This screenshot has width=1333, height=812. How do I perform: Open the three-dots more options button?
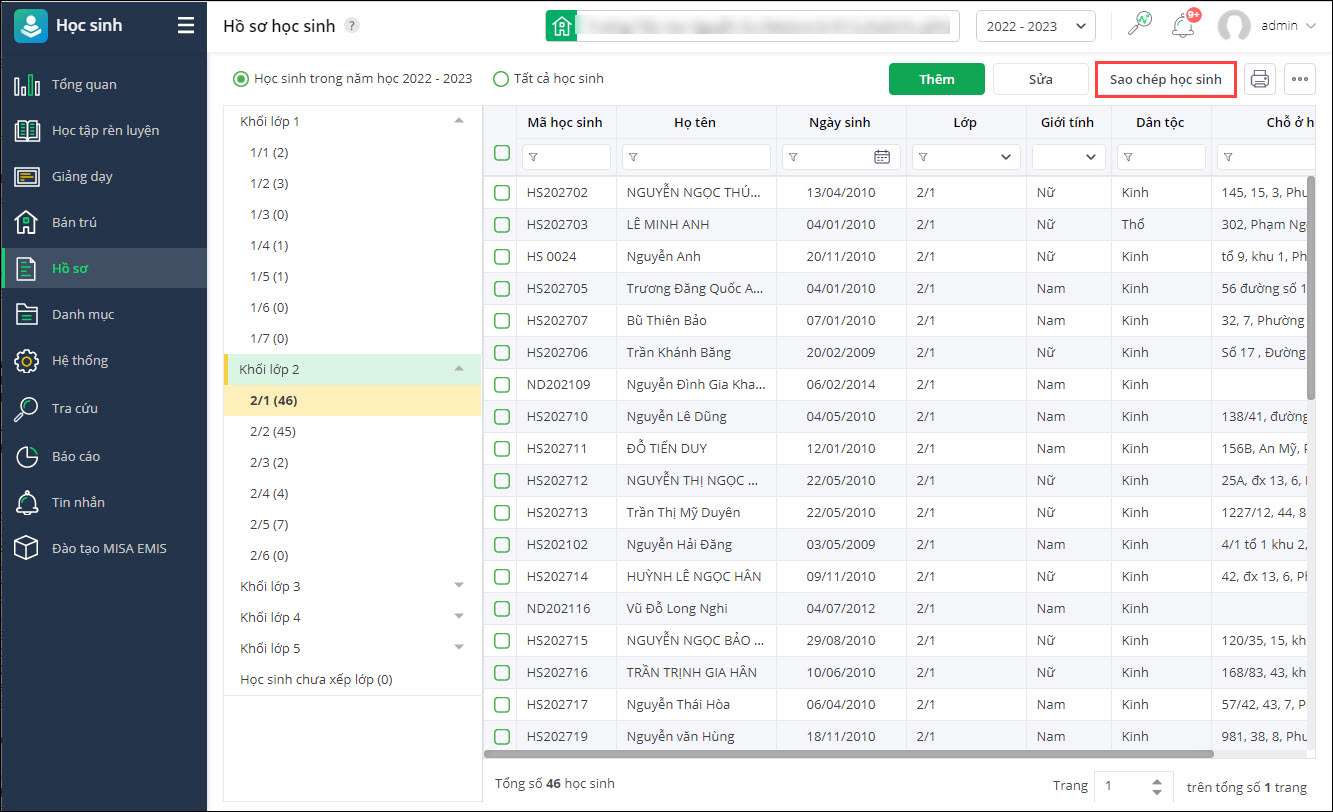[x=1299, y=79]
